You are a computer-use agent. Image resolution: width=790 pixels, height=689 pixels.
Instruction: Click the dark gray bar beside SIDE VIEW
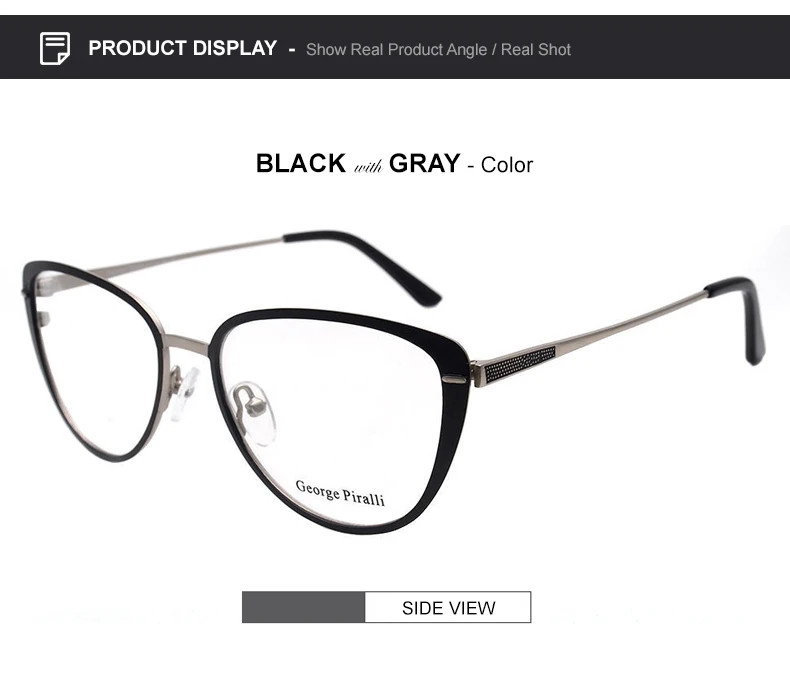(x=303, y=607)
